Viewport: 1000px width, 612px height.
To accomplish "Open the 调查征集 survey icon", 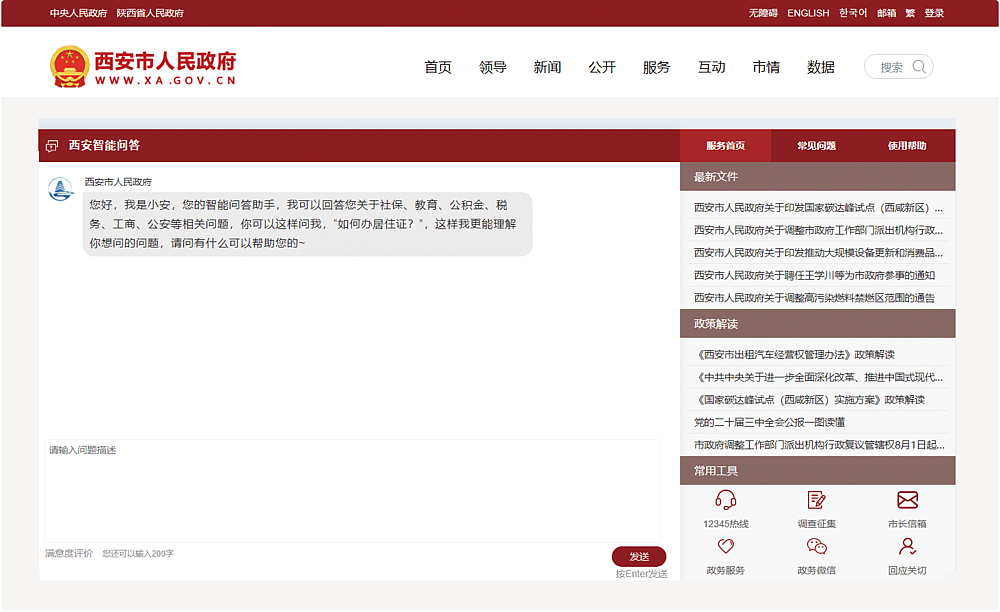I will [x=816, y=500].
